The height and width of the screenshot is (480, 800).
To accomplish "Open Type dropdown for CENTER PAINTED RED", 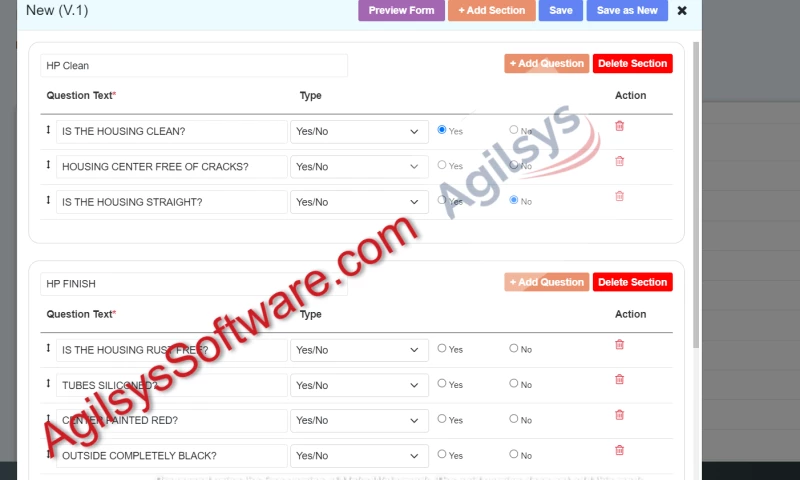I will point(359,420).
